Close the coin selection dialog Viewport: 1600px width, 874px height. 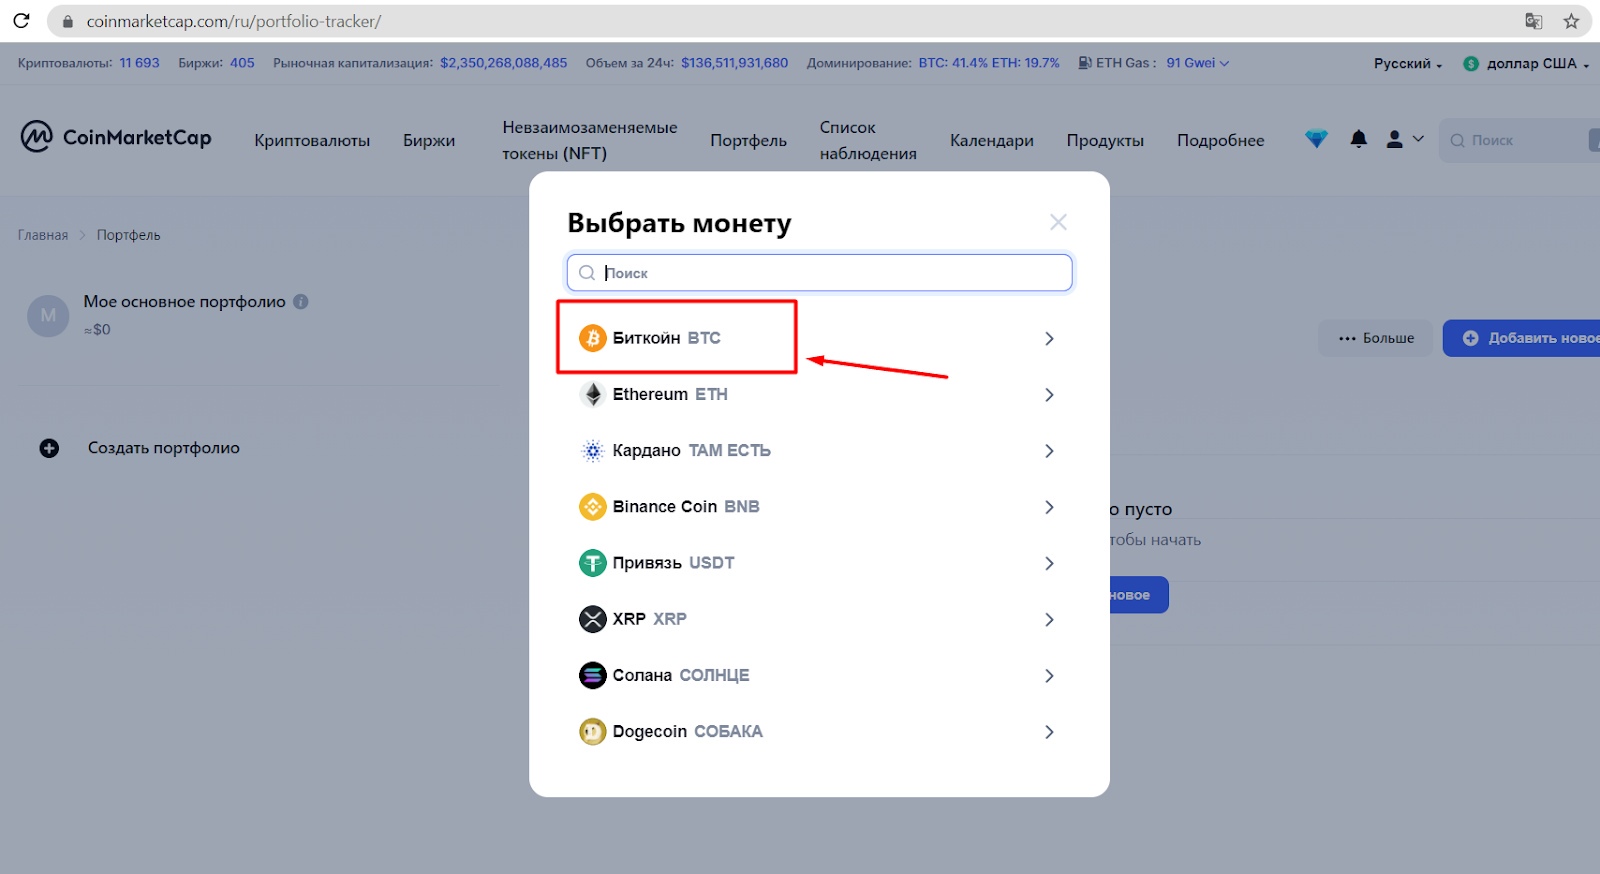point(1058,222)
